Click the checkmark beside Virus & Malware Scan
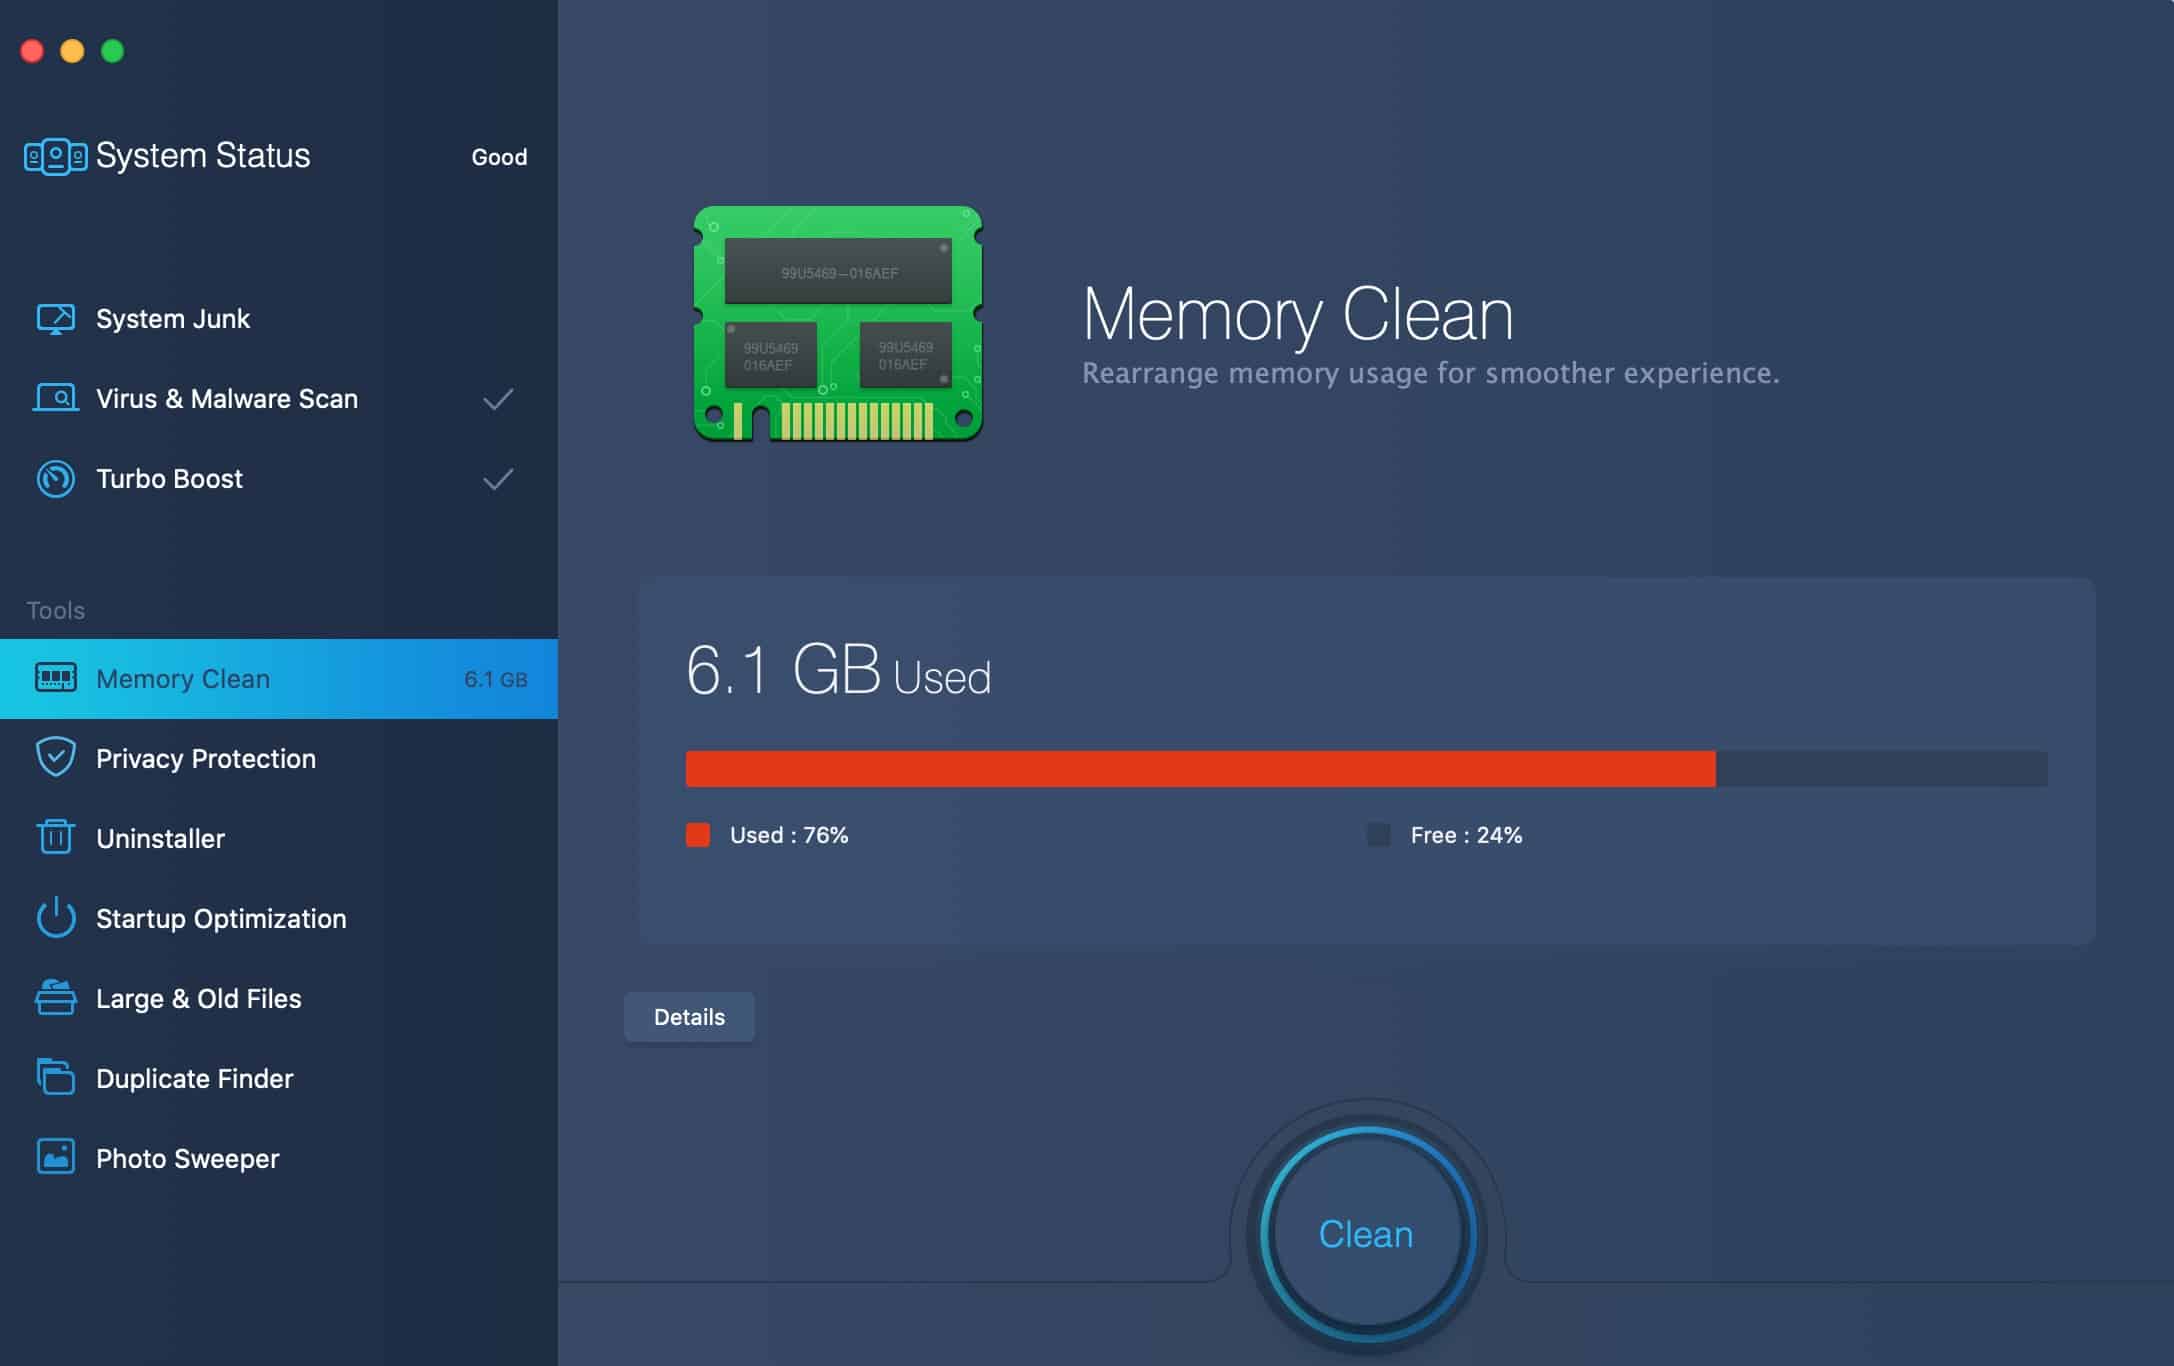 click(x=497, y=399)
